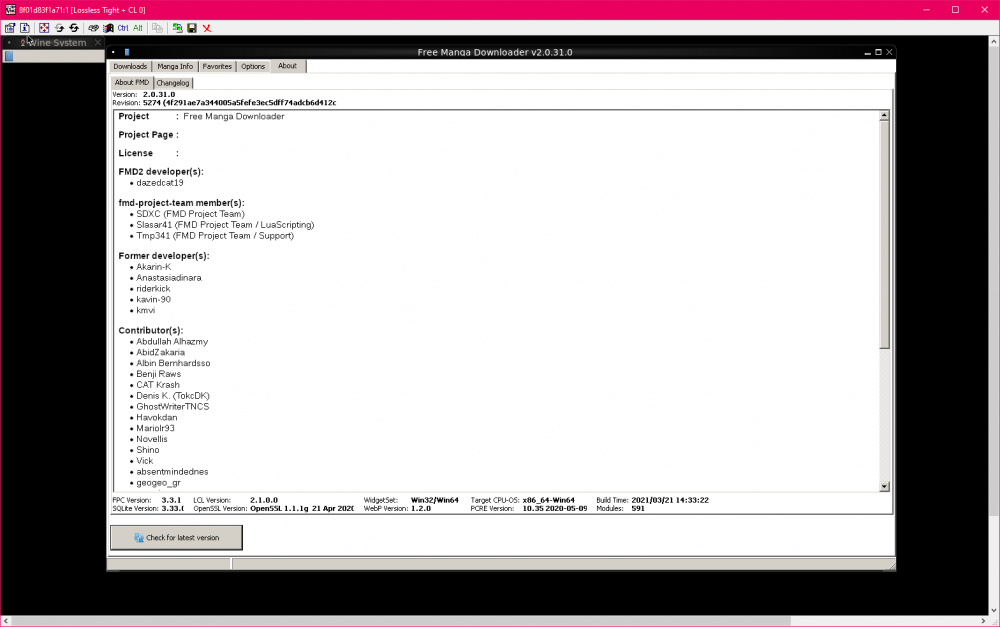Toggle the Ctrl key toolbar button

coord(123,28)
